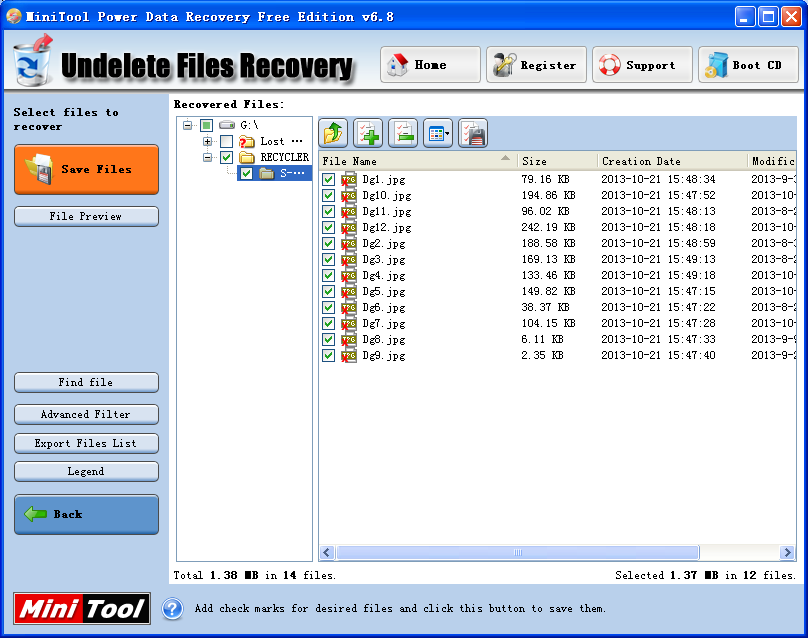This screenshot has height=638, width=808.
Task: Click the Register button
Action: coord(536,64)
